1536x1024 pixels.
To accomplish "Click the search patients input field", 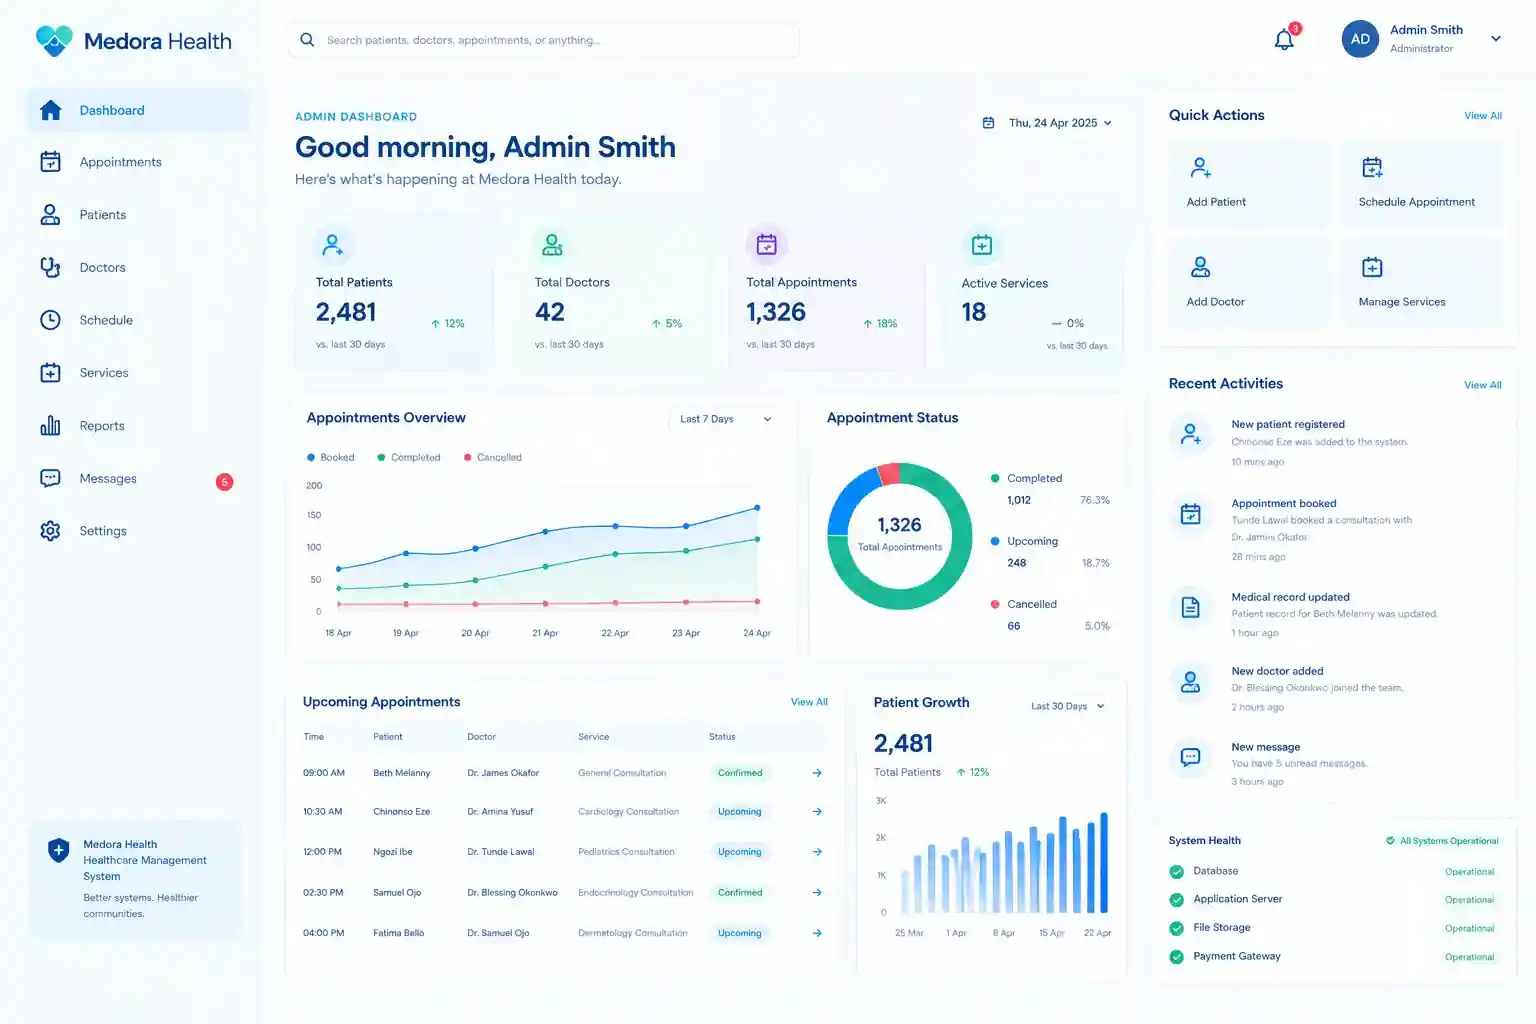I will click(x=544, y=40).
